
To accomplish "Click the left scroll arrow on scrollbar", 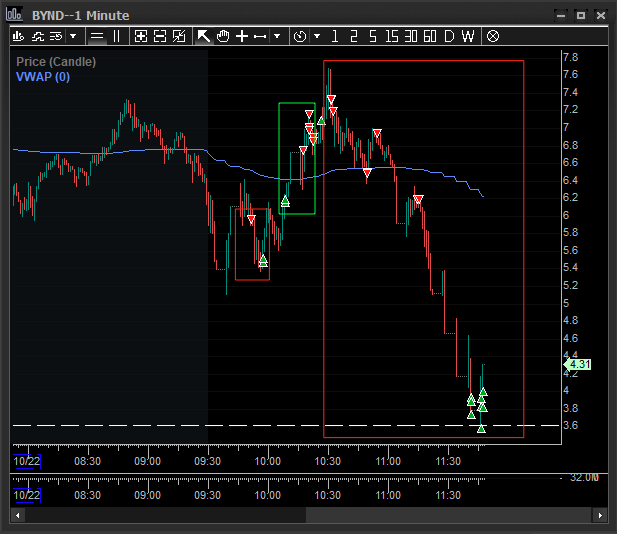I will (x=17, y=515).
